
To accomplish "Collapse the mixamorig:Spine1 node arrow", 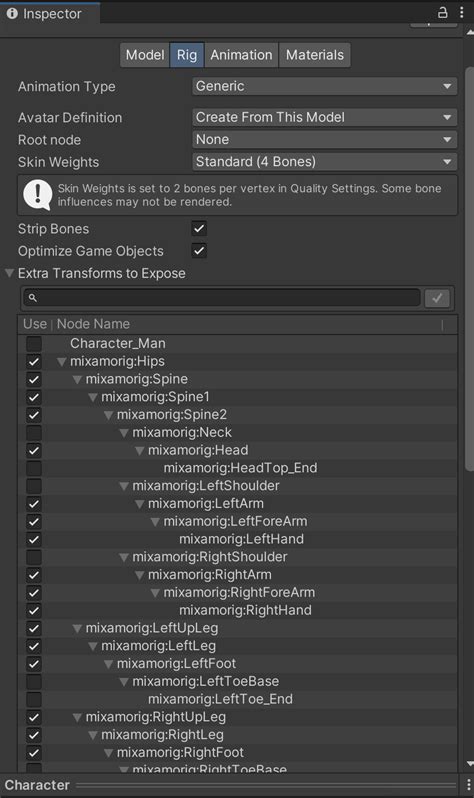I will point(93,397).
